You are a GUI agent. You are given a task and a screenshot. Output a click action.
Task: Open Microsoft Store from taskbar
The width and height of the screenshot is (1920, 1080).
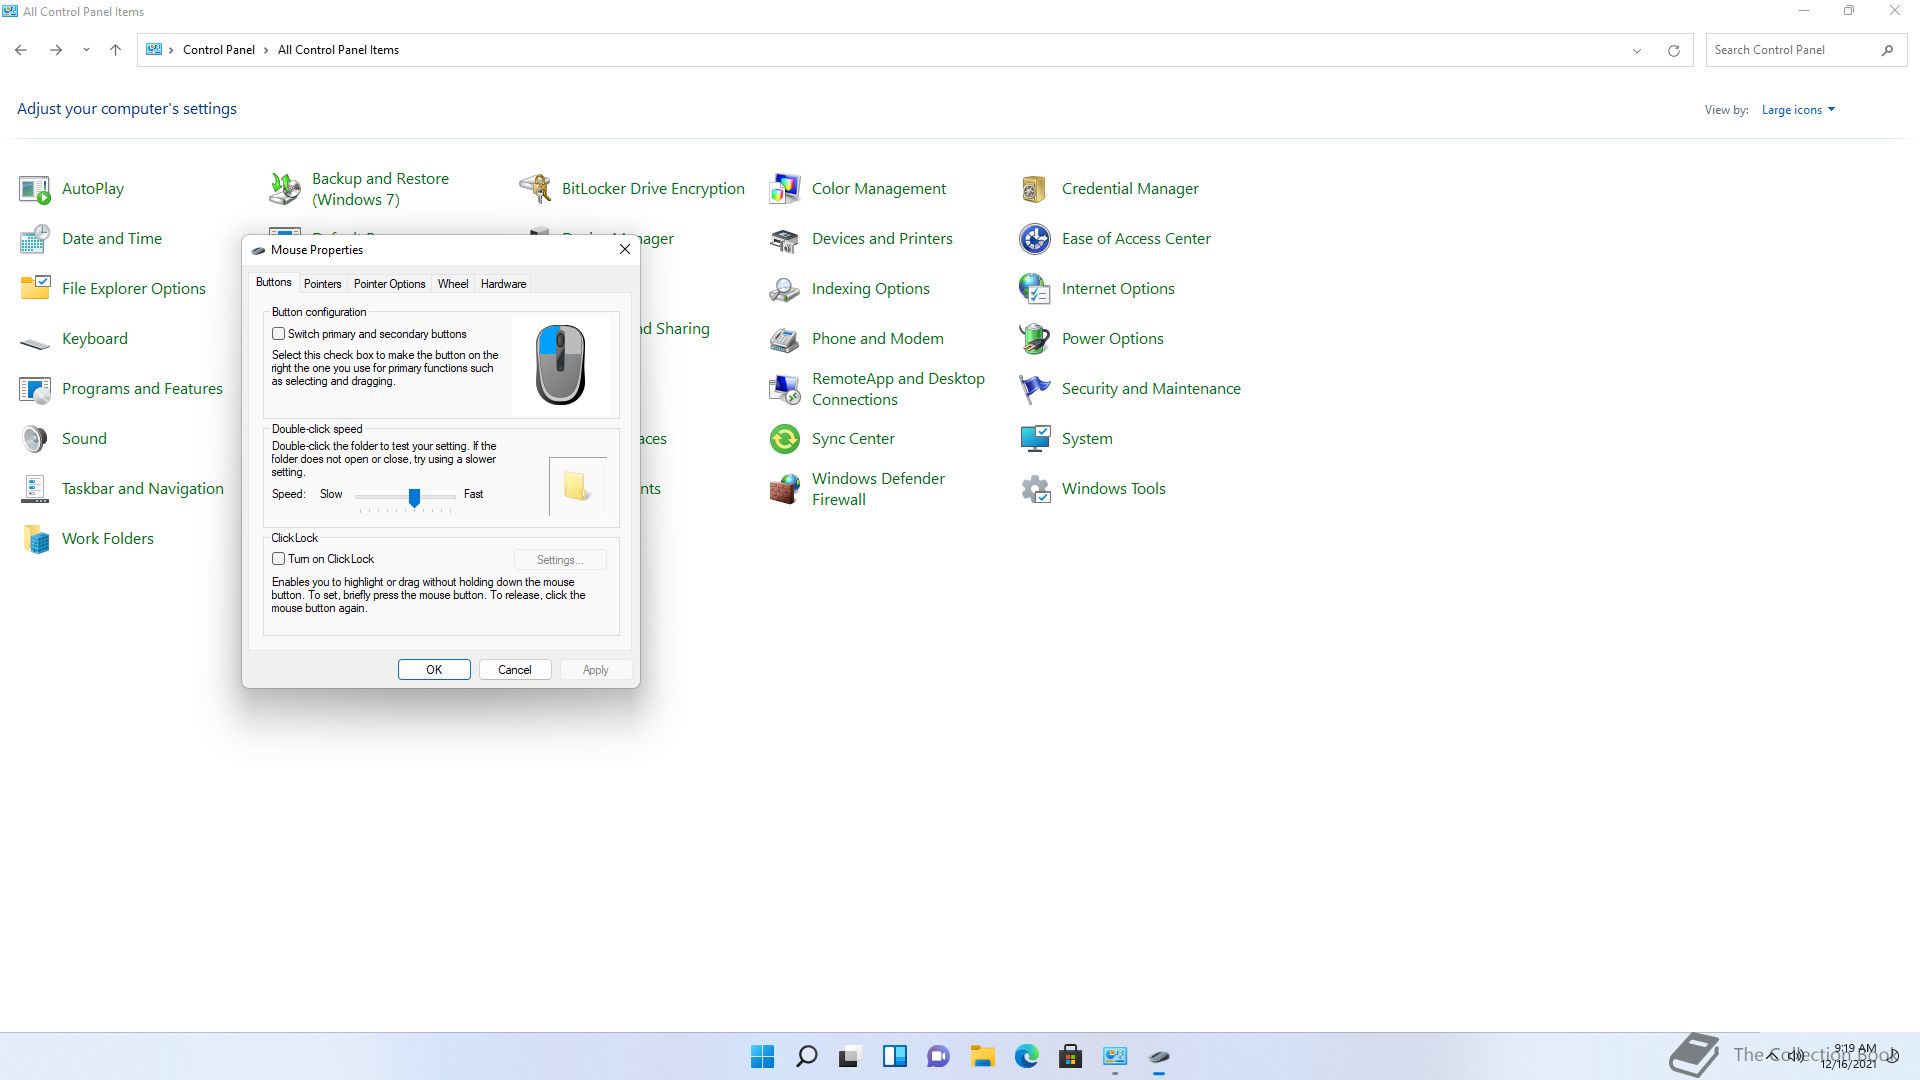point(1070,1057)
